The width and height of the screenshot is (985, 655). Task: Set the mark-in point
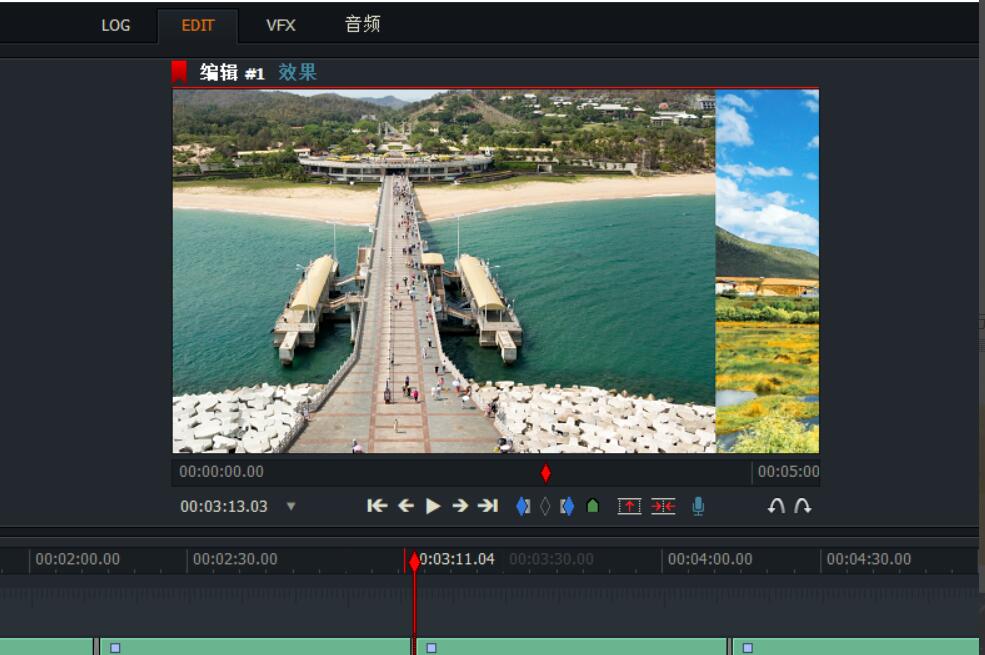[x=522, y=506]
